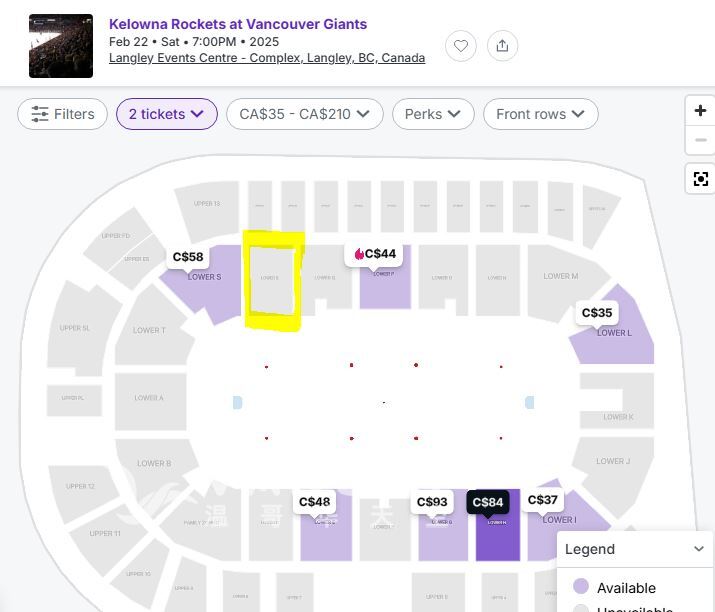Pick the C$93 price marker

pos(432,502)
